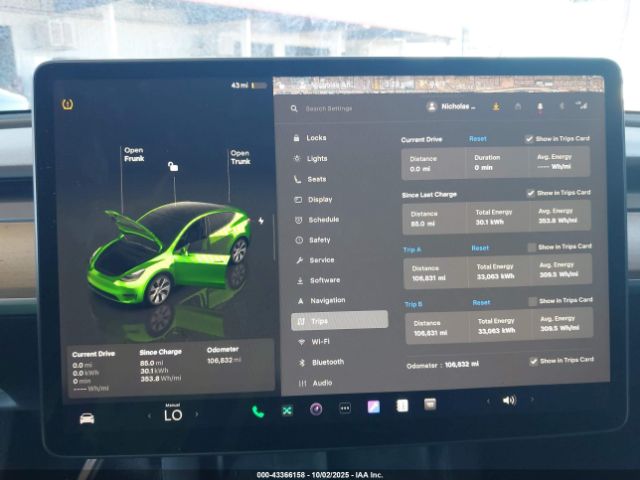640x480 pixels.
Task: Open the calendar app icon
Action: point(430,404)
